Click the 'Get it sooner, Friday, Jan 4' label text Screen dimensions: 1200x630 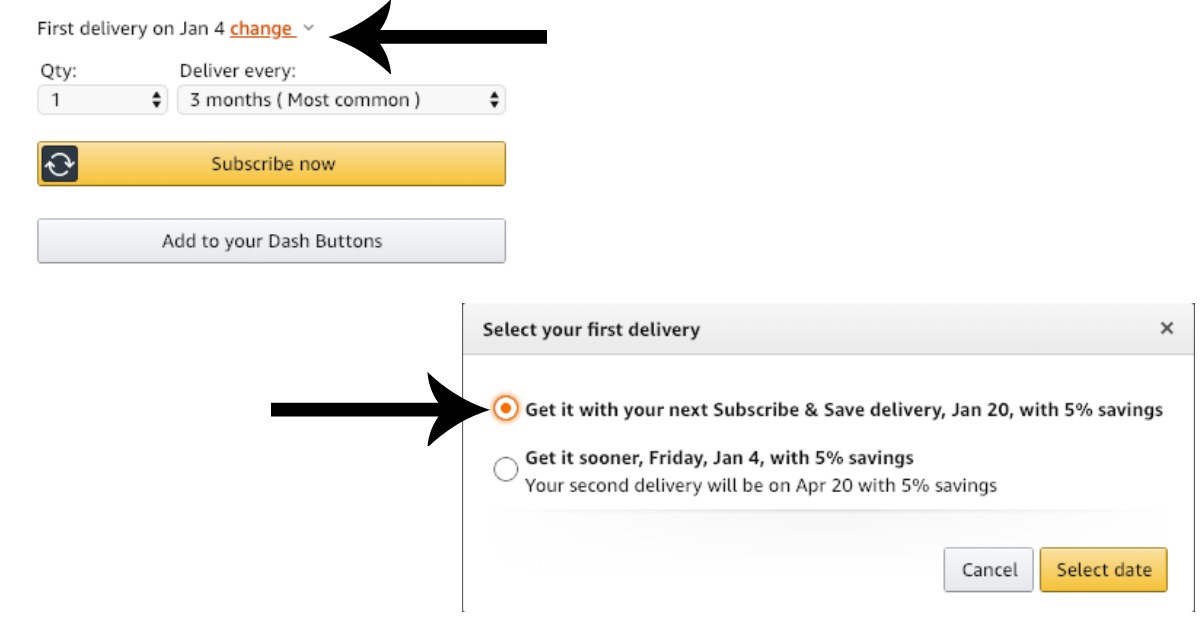click(719, 458)
